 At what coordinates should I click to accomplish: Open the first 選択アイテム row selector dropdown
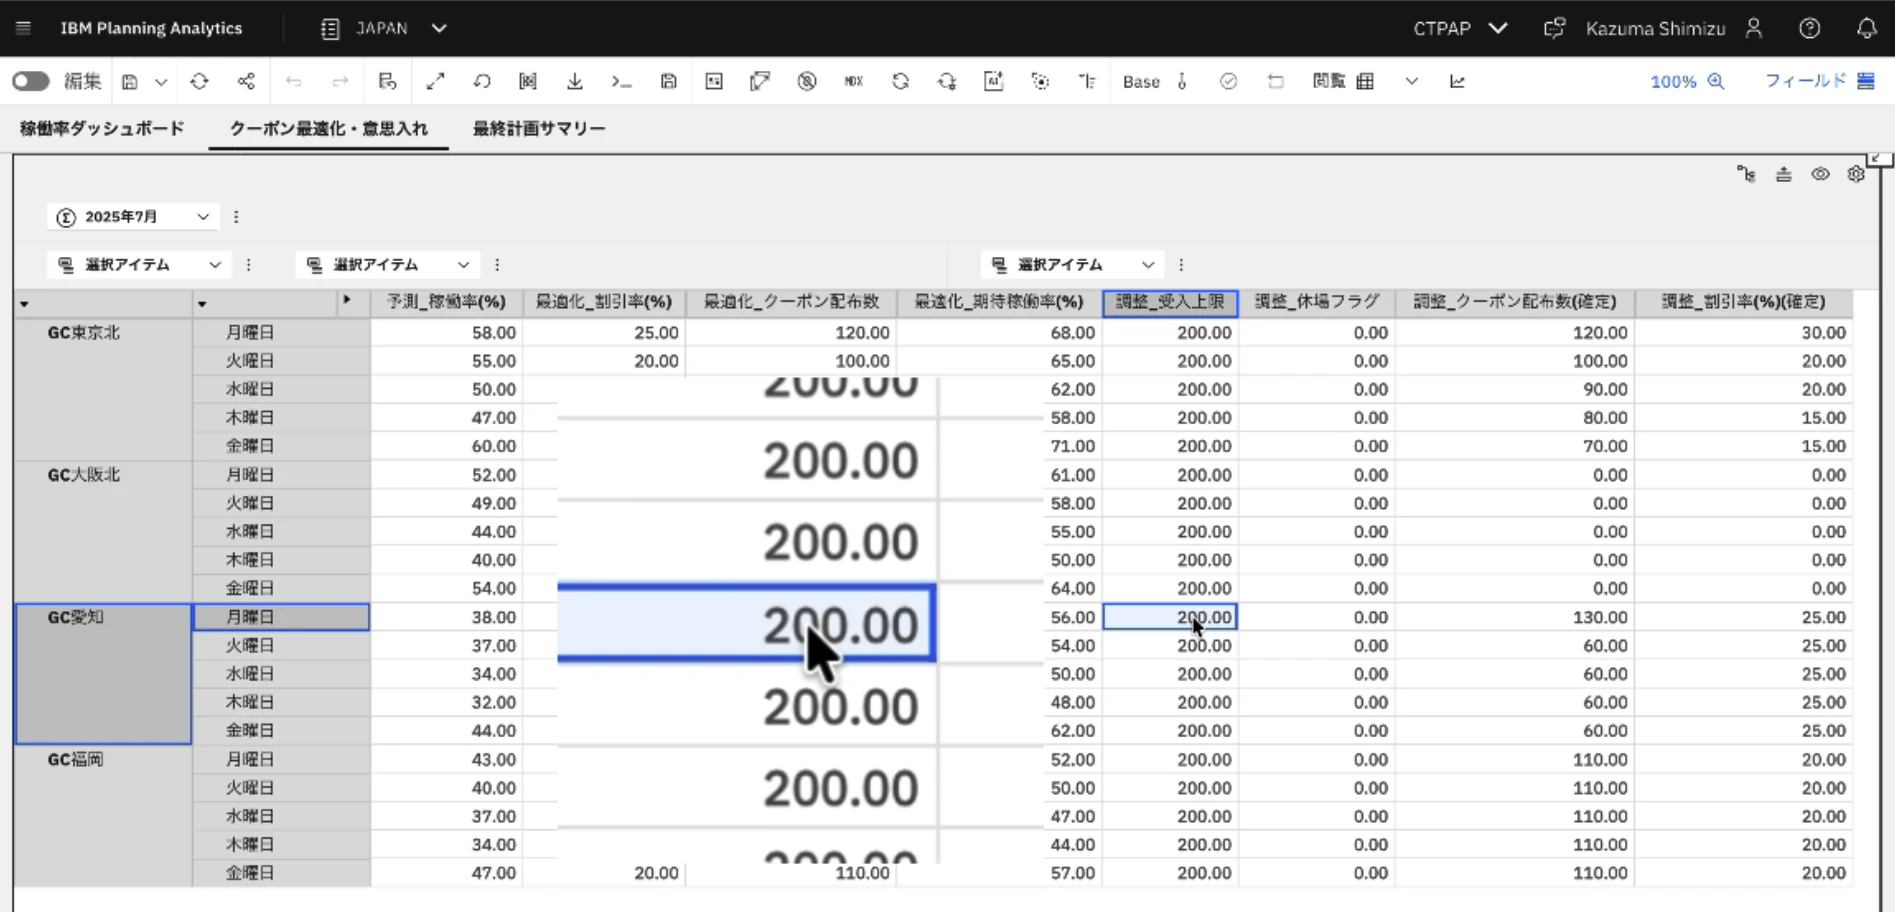pyautogui.click(x=139, y=264)
